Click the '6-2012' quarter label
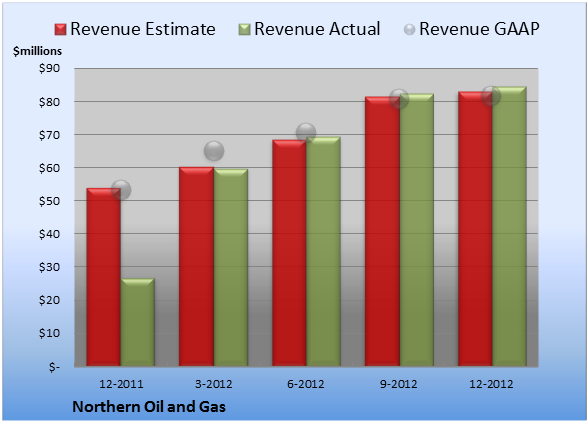This screenshot has width=588, height=422. coord(306,384)
